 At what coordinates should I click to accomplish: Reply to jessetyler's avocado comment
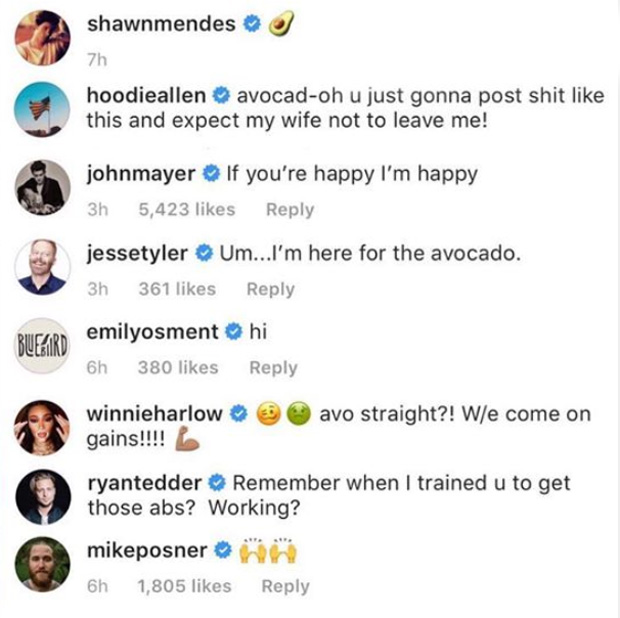270,289
